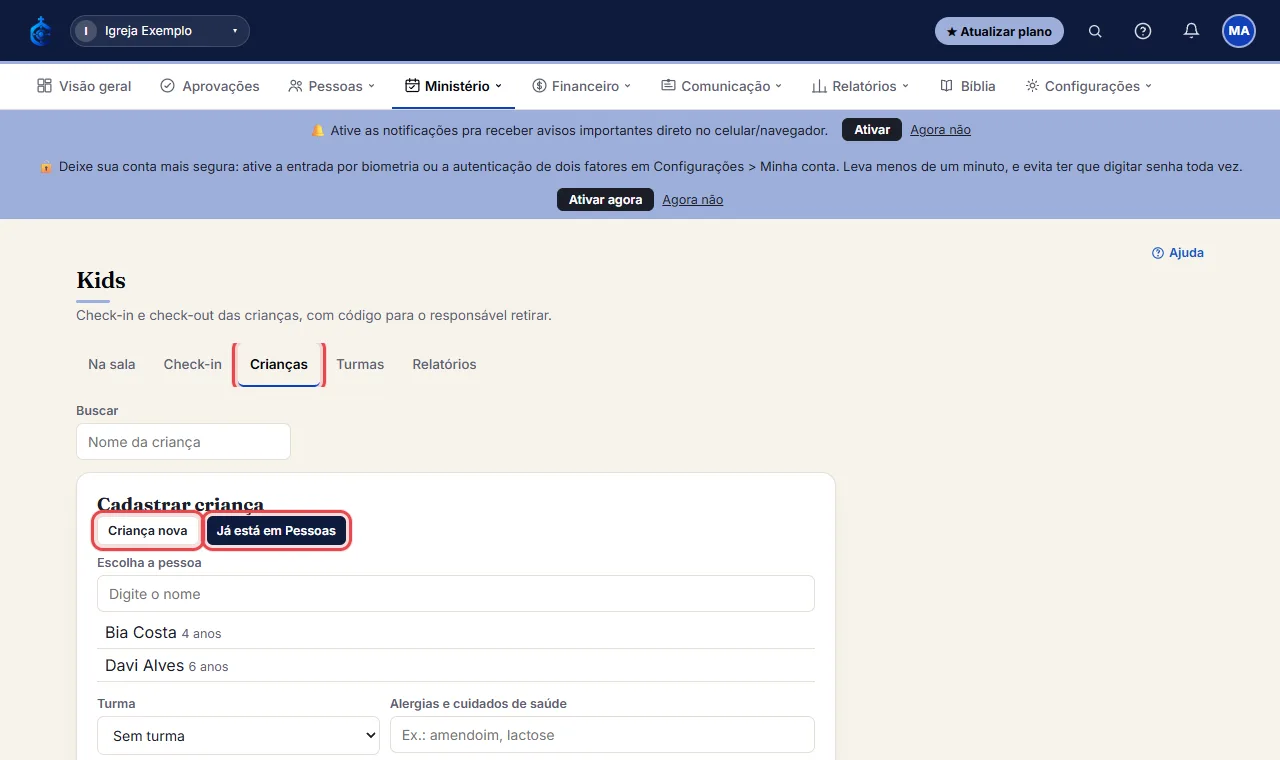The width and height of the screenshot is (1280, 760).
Task: Open the MA user avatar menu
Action: coord(1239,31)
